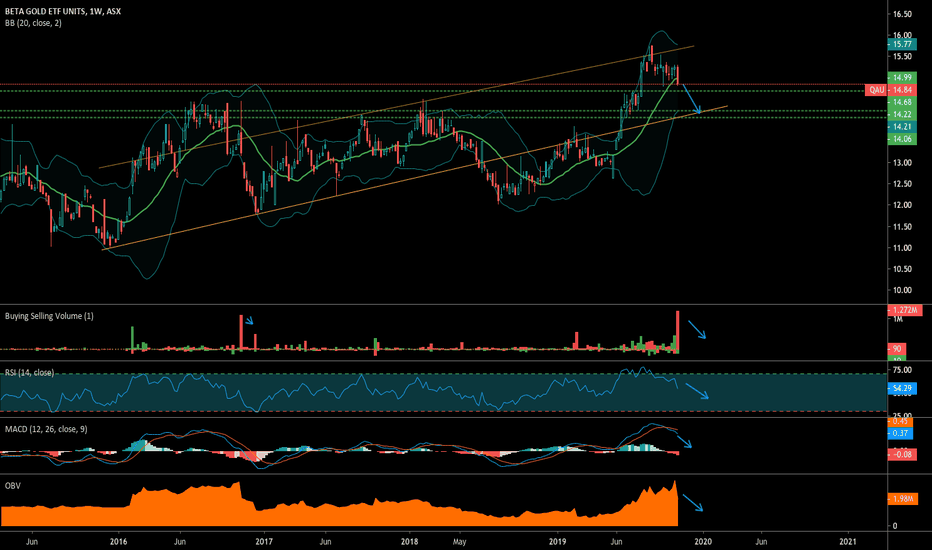Click the 14.22 price label
This screenshot has width=932, height=550.
coord(902,115)
